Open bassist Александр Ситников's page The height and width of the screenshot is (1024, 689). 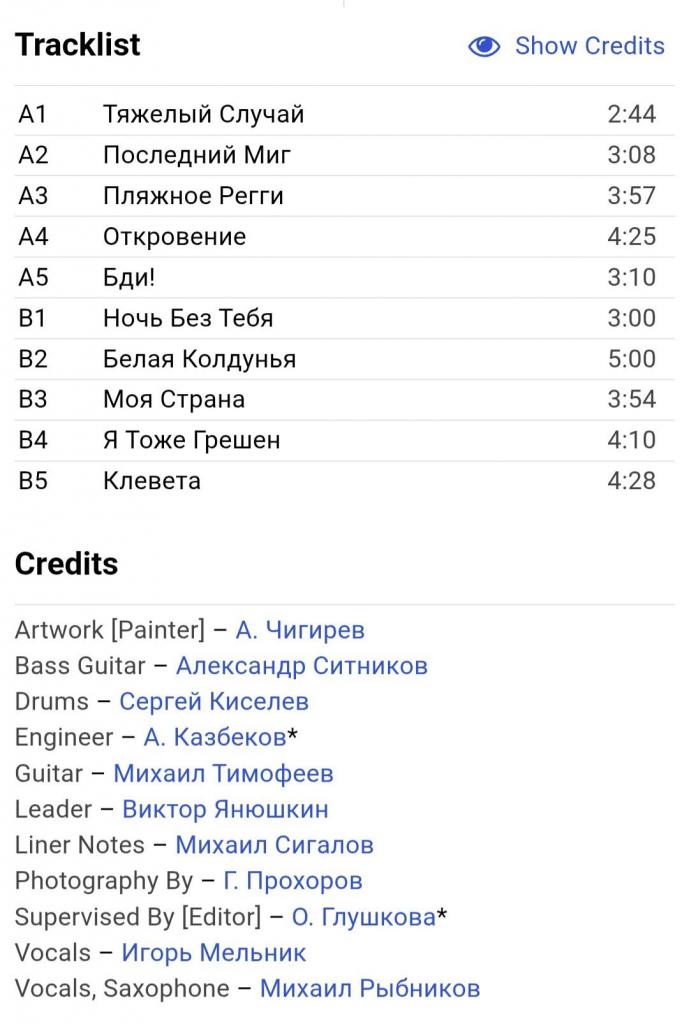pyautogui.click(x=302, y=666)
